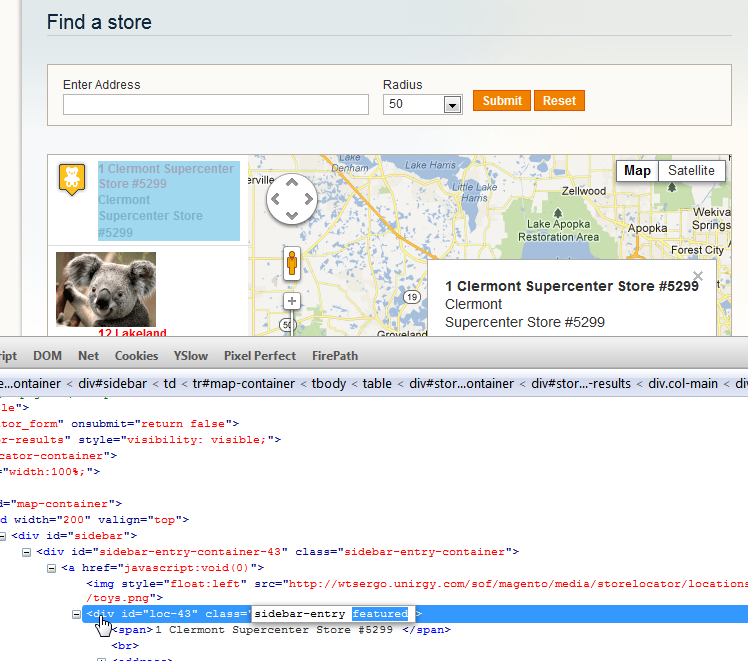Click the Enter Address input field
This screenshot has height=661, width=748.
(216, 104)
